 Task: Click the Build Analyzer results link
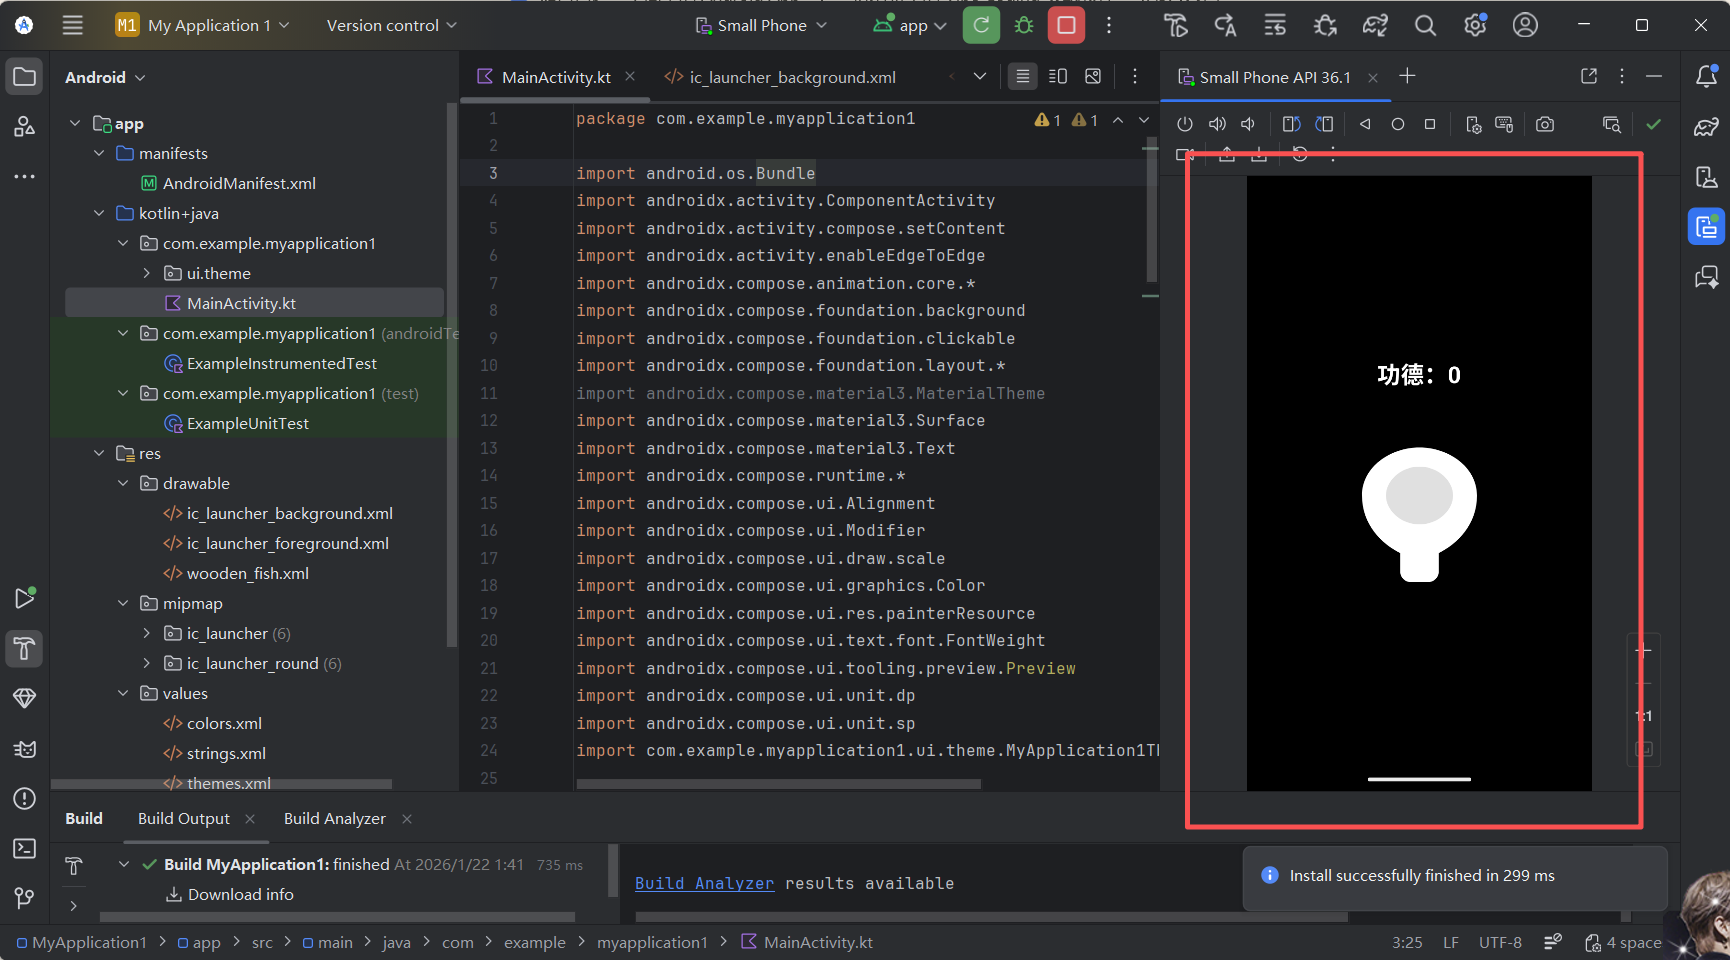[704, 884]
